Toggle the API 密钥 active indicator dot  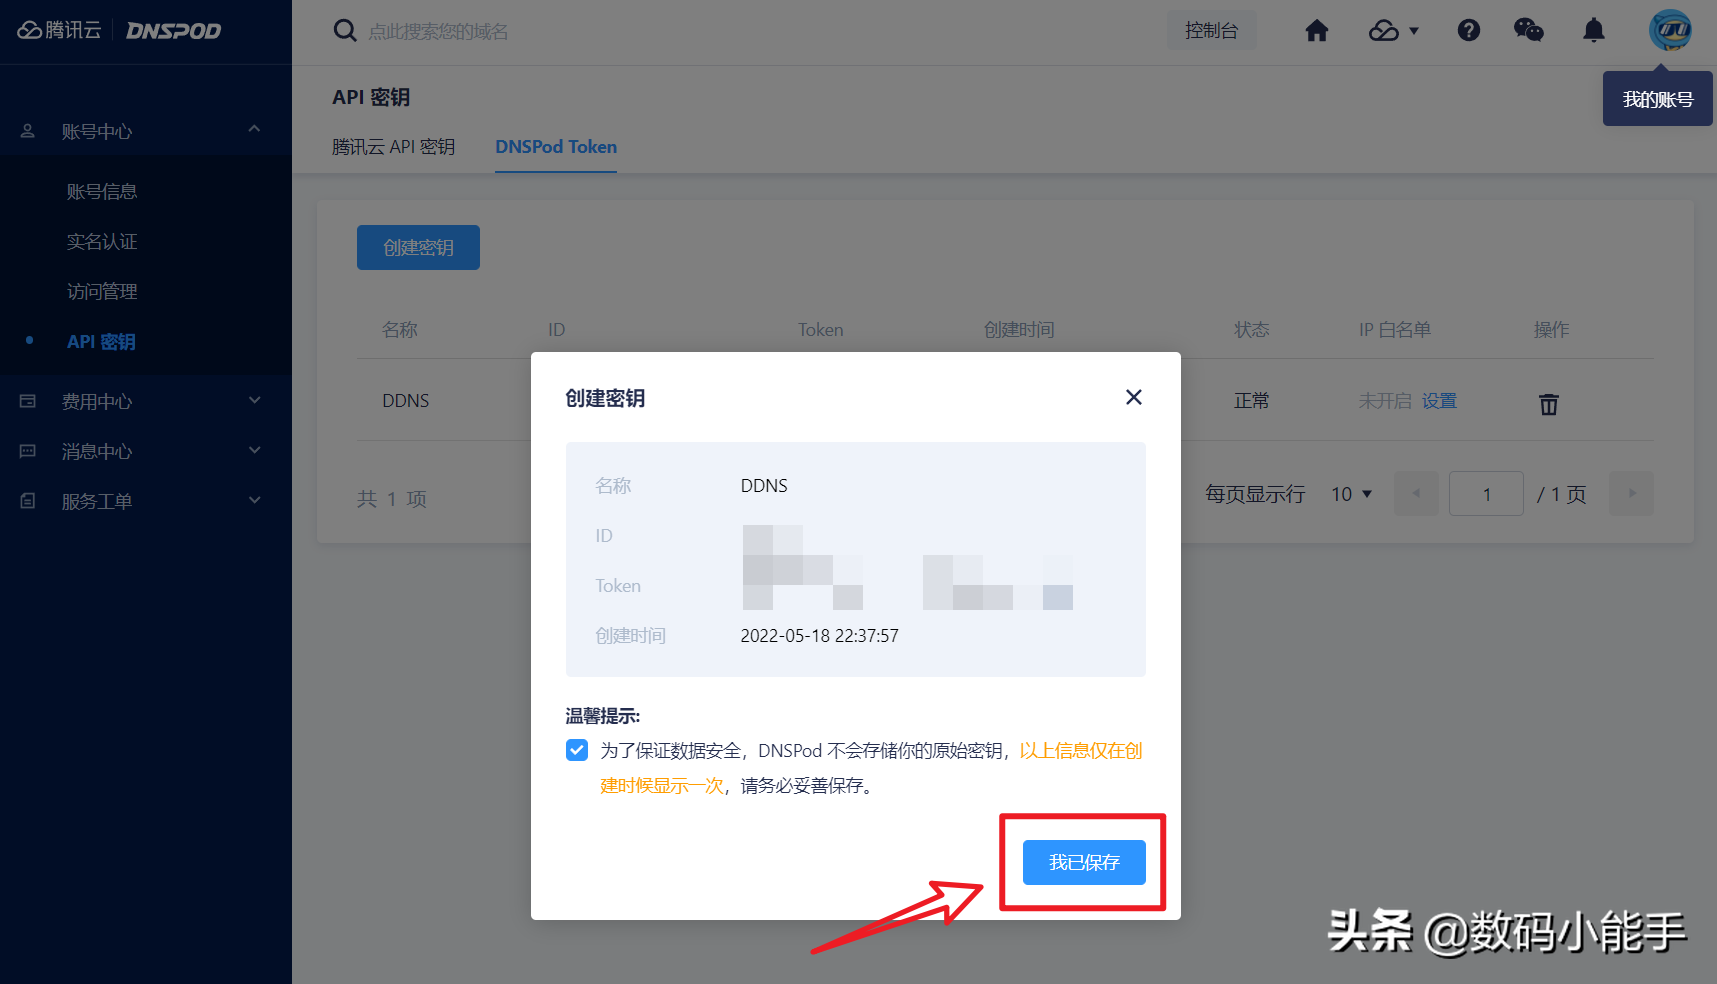(x=28, y=341)
